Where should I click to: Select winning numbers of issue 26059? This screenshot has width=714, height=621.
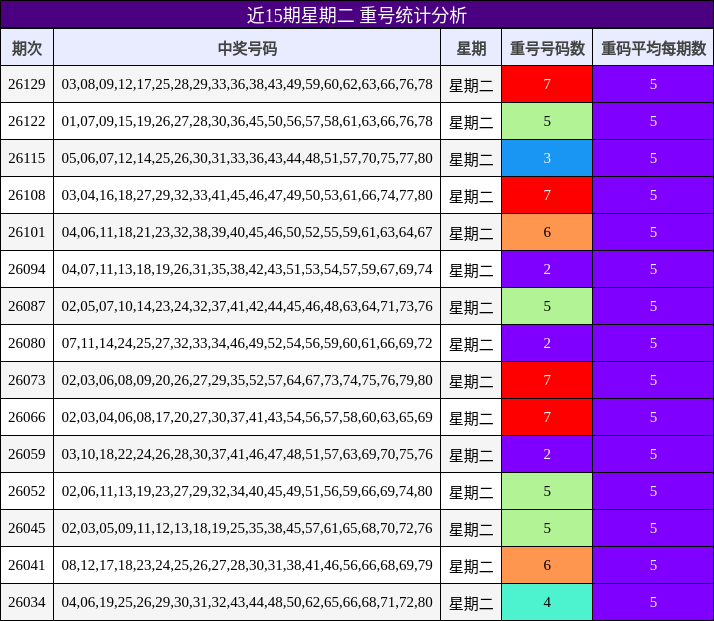coord(247,454)
